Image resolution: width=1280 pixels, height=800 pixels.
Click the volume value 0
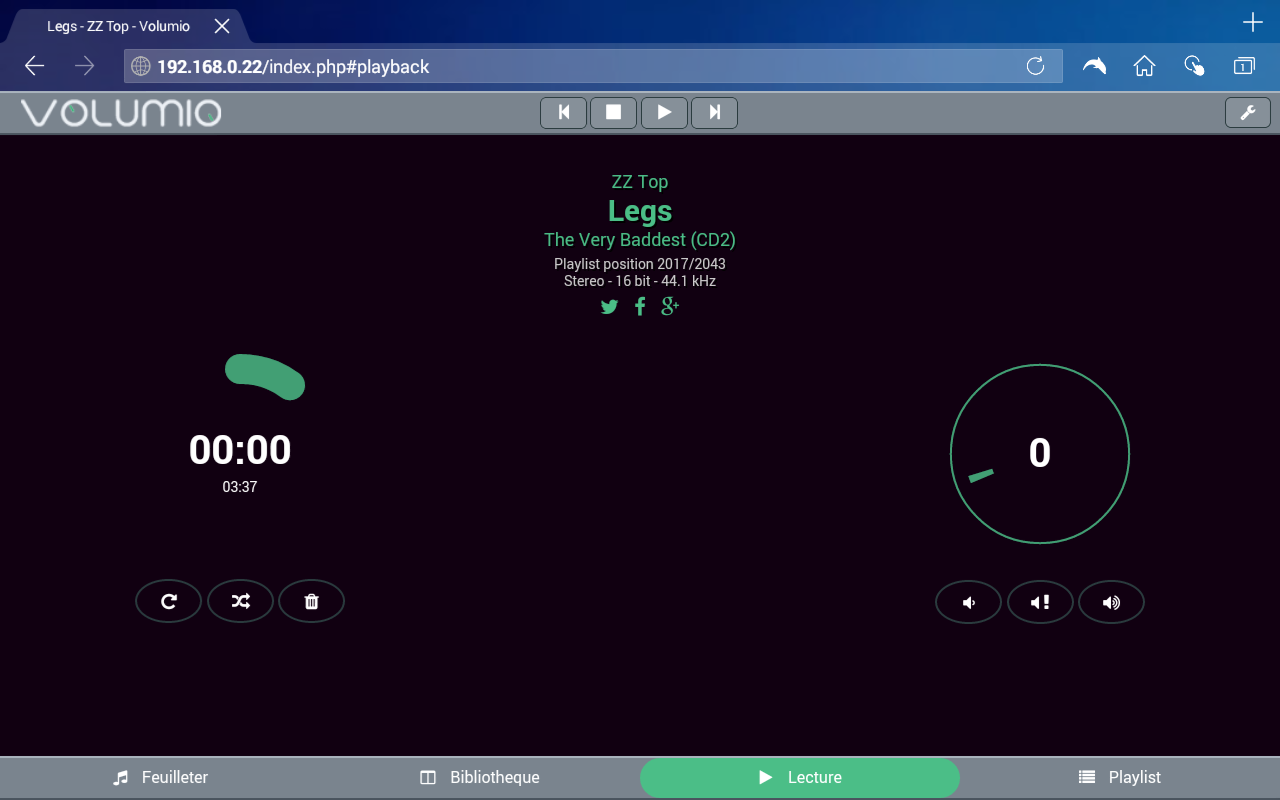1040,454
